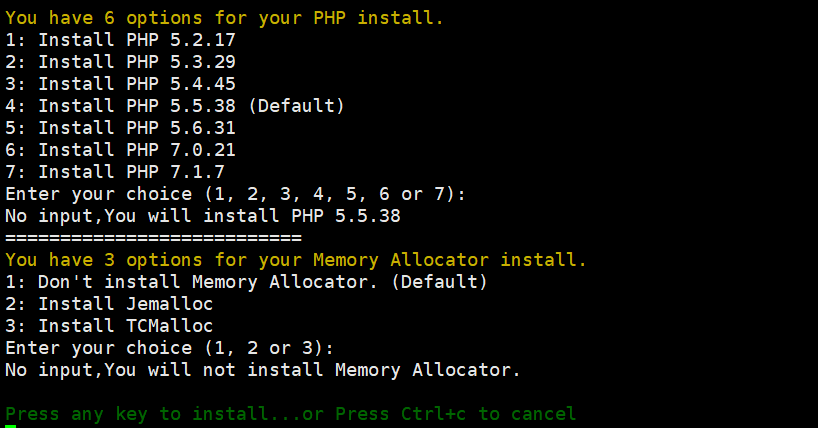The height and width of the screenshot is (428, 818).
Task: Click the Install PHP 7.0.21 line
Action: [x=120, y=150]
